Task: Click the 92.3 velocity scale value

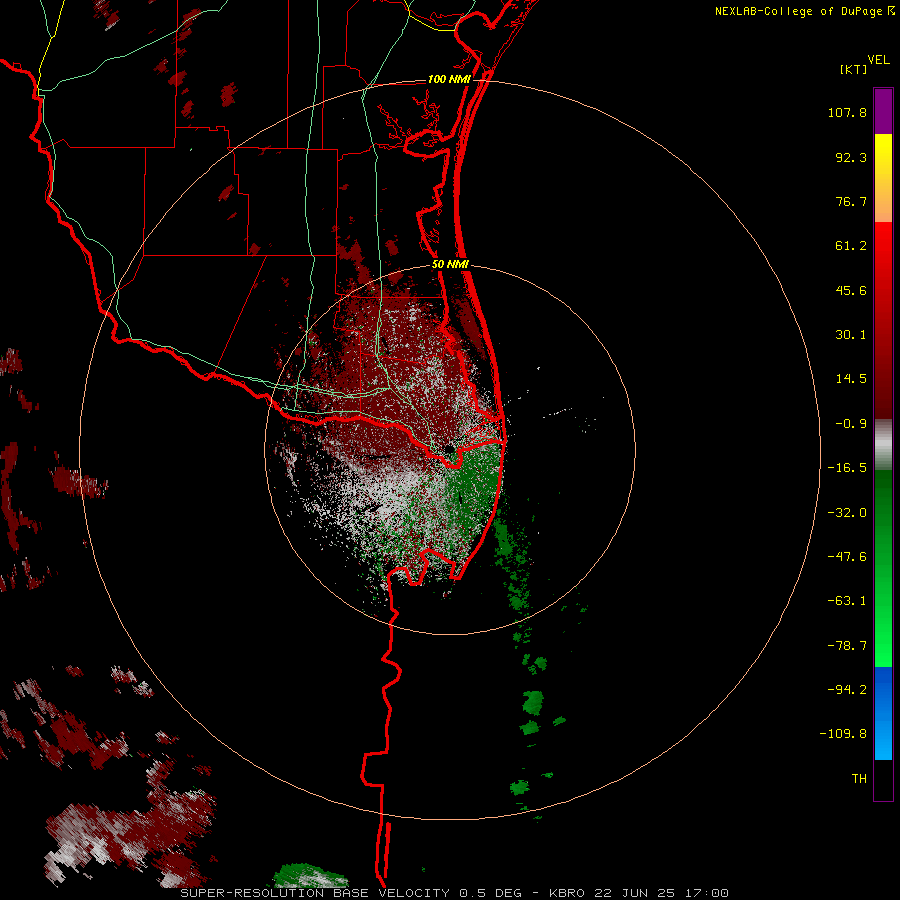Action: (x=851, y=157)
